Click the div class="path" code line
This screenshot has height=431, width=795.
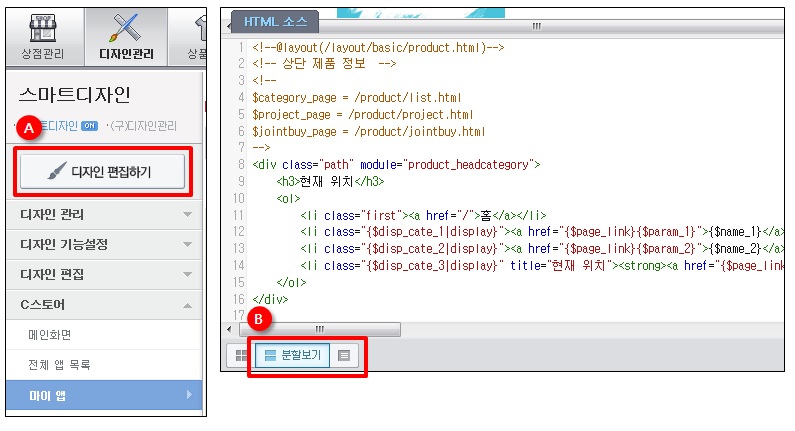pyautogui.click(x=396, y=165)
